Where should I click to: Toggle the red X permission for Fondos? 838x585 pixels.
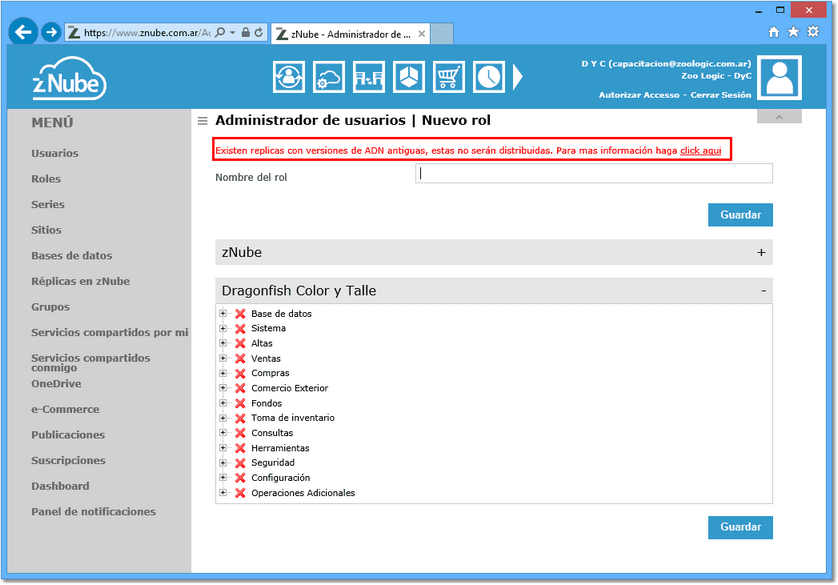coord(240,403)
